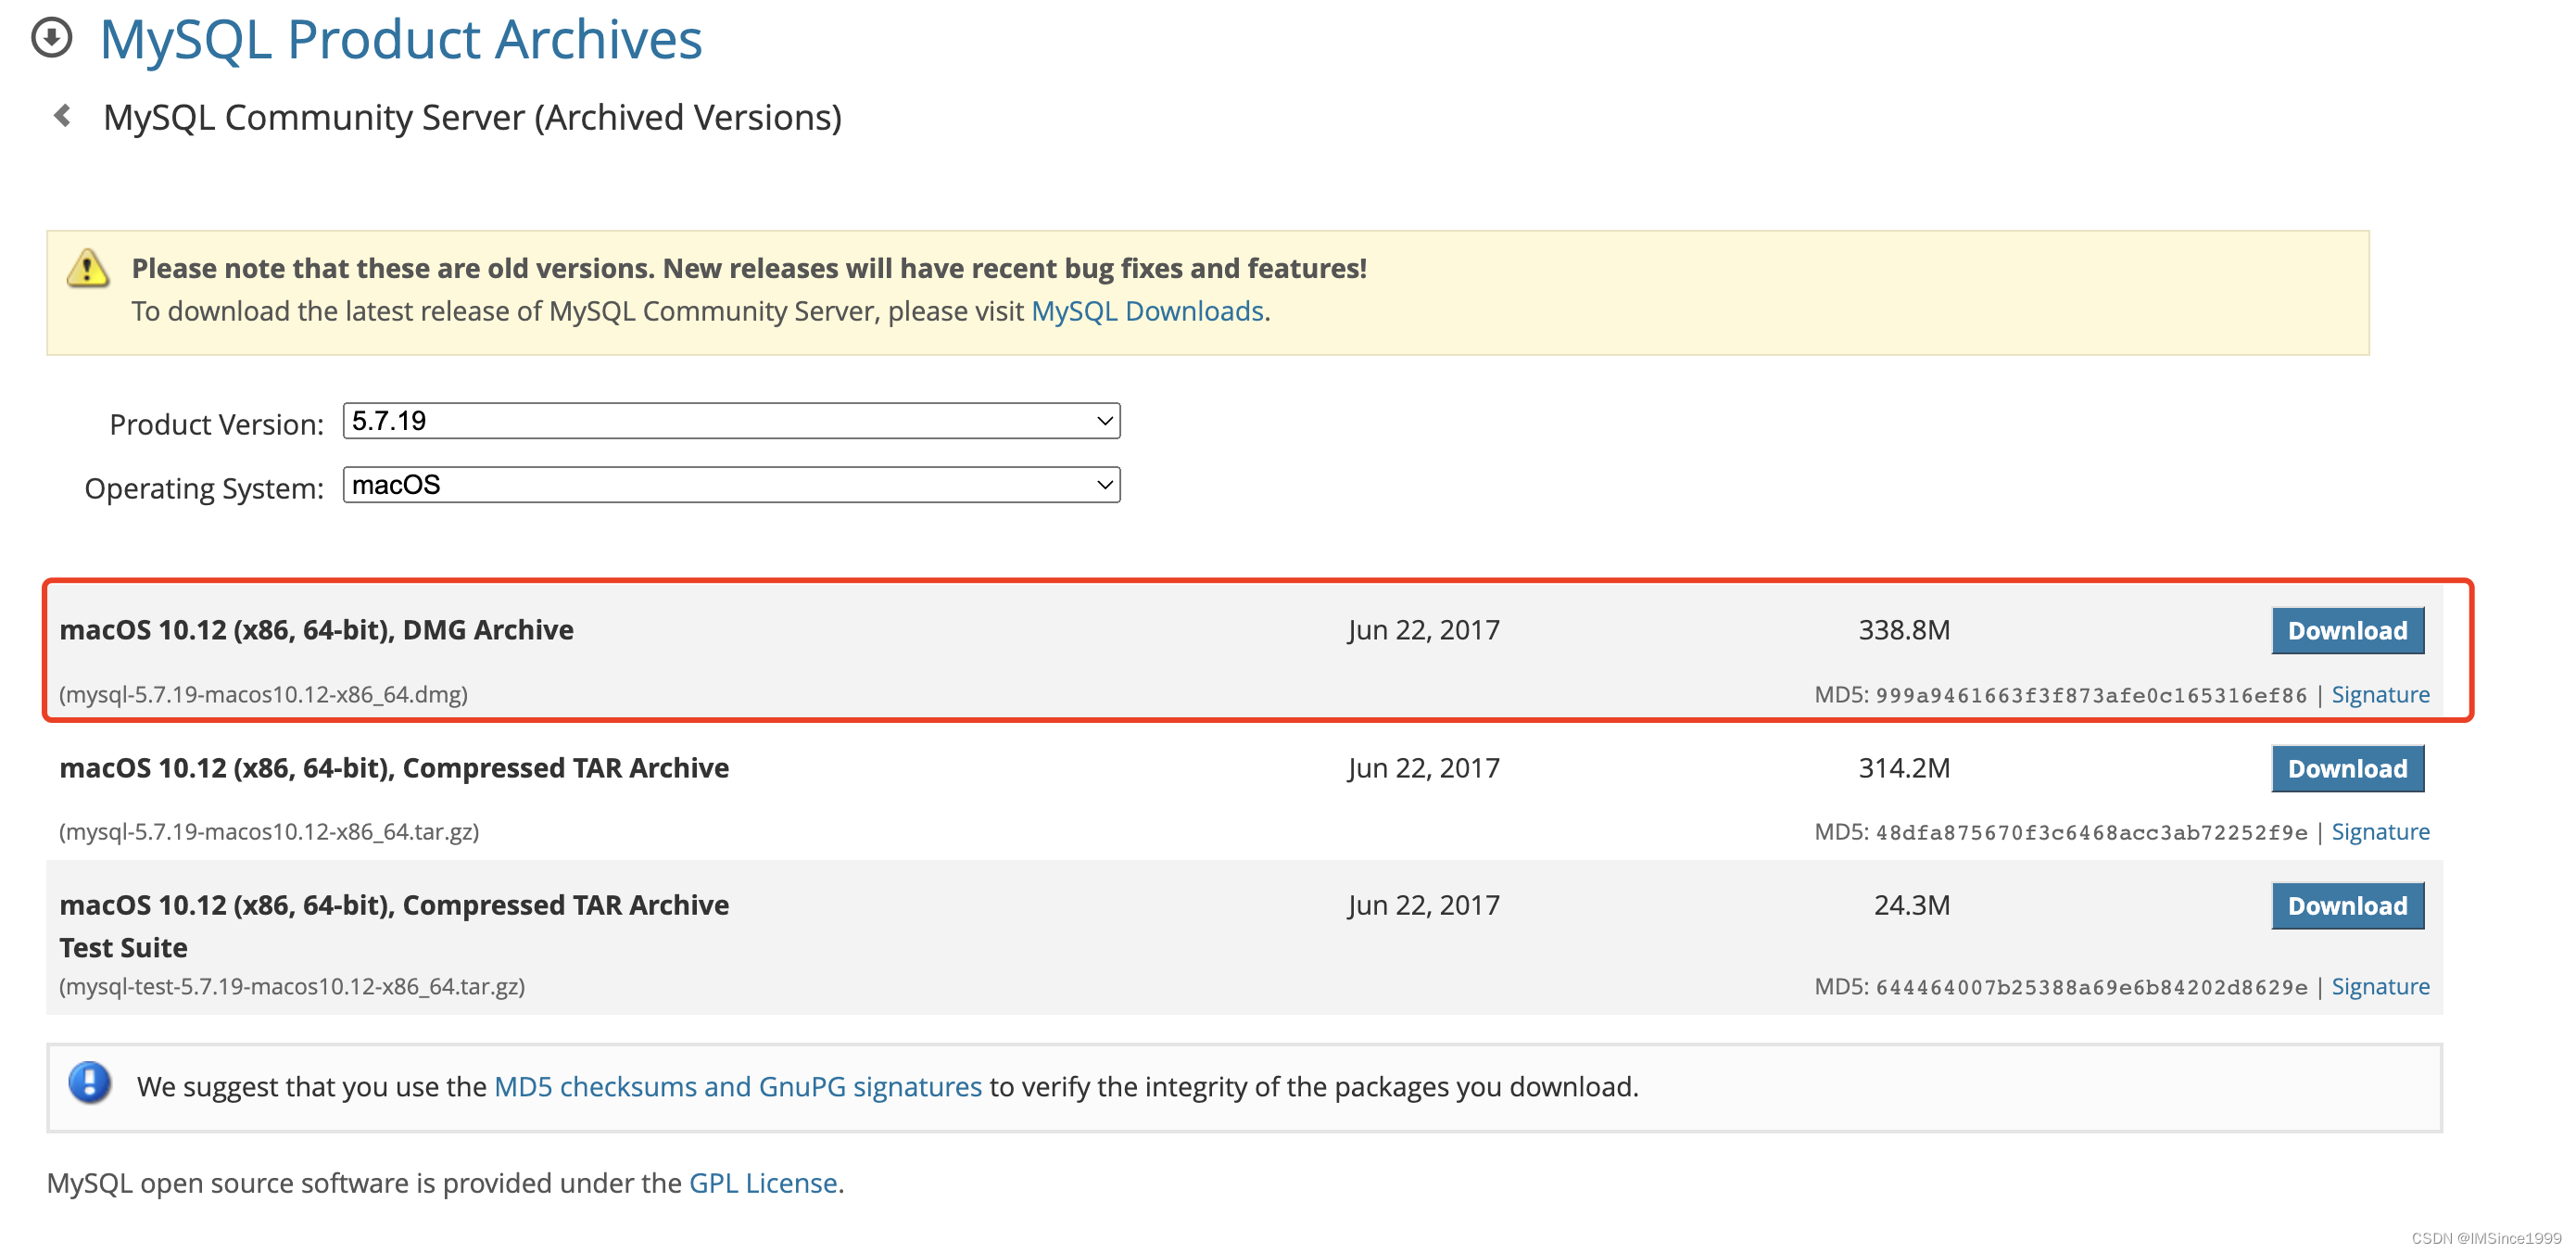
Task: Download the Compressed TAR Archive
Action: pos(2347,768)
